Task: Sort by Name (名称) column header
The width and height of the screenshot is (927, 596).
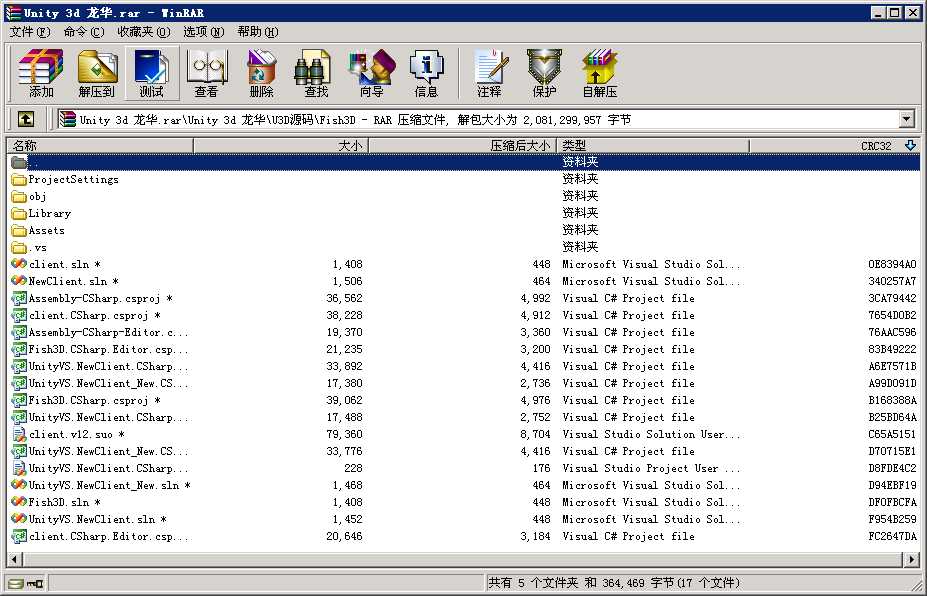Action: tap(100, 145)
